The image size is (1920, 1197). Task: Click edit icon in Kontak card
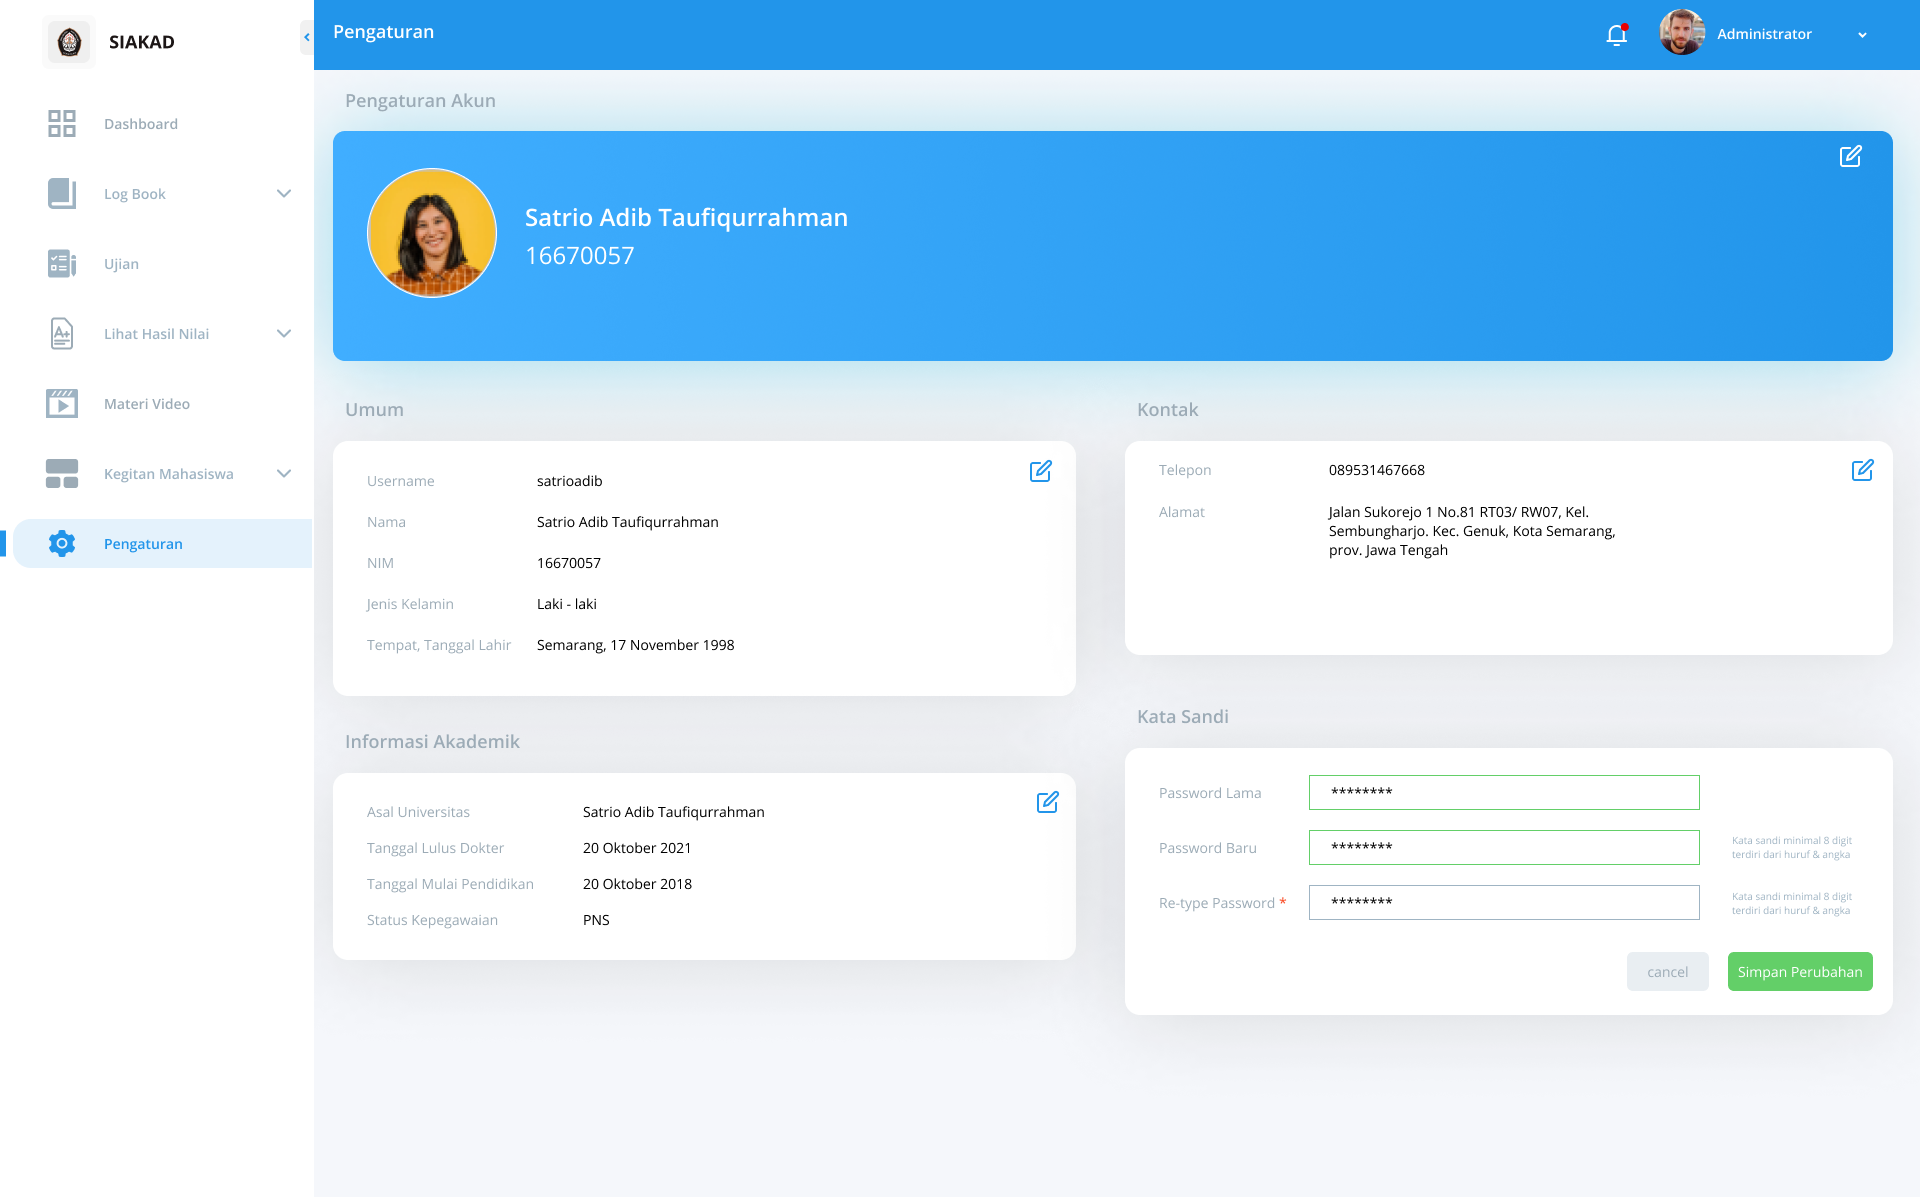tap(1862, 470)
